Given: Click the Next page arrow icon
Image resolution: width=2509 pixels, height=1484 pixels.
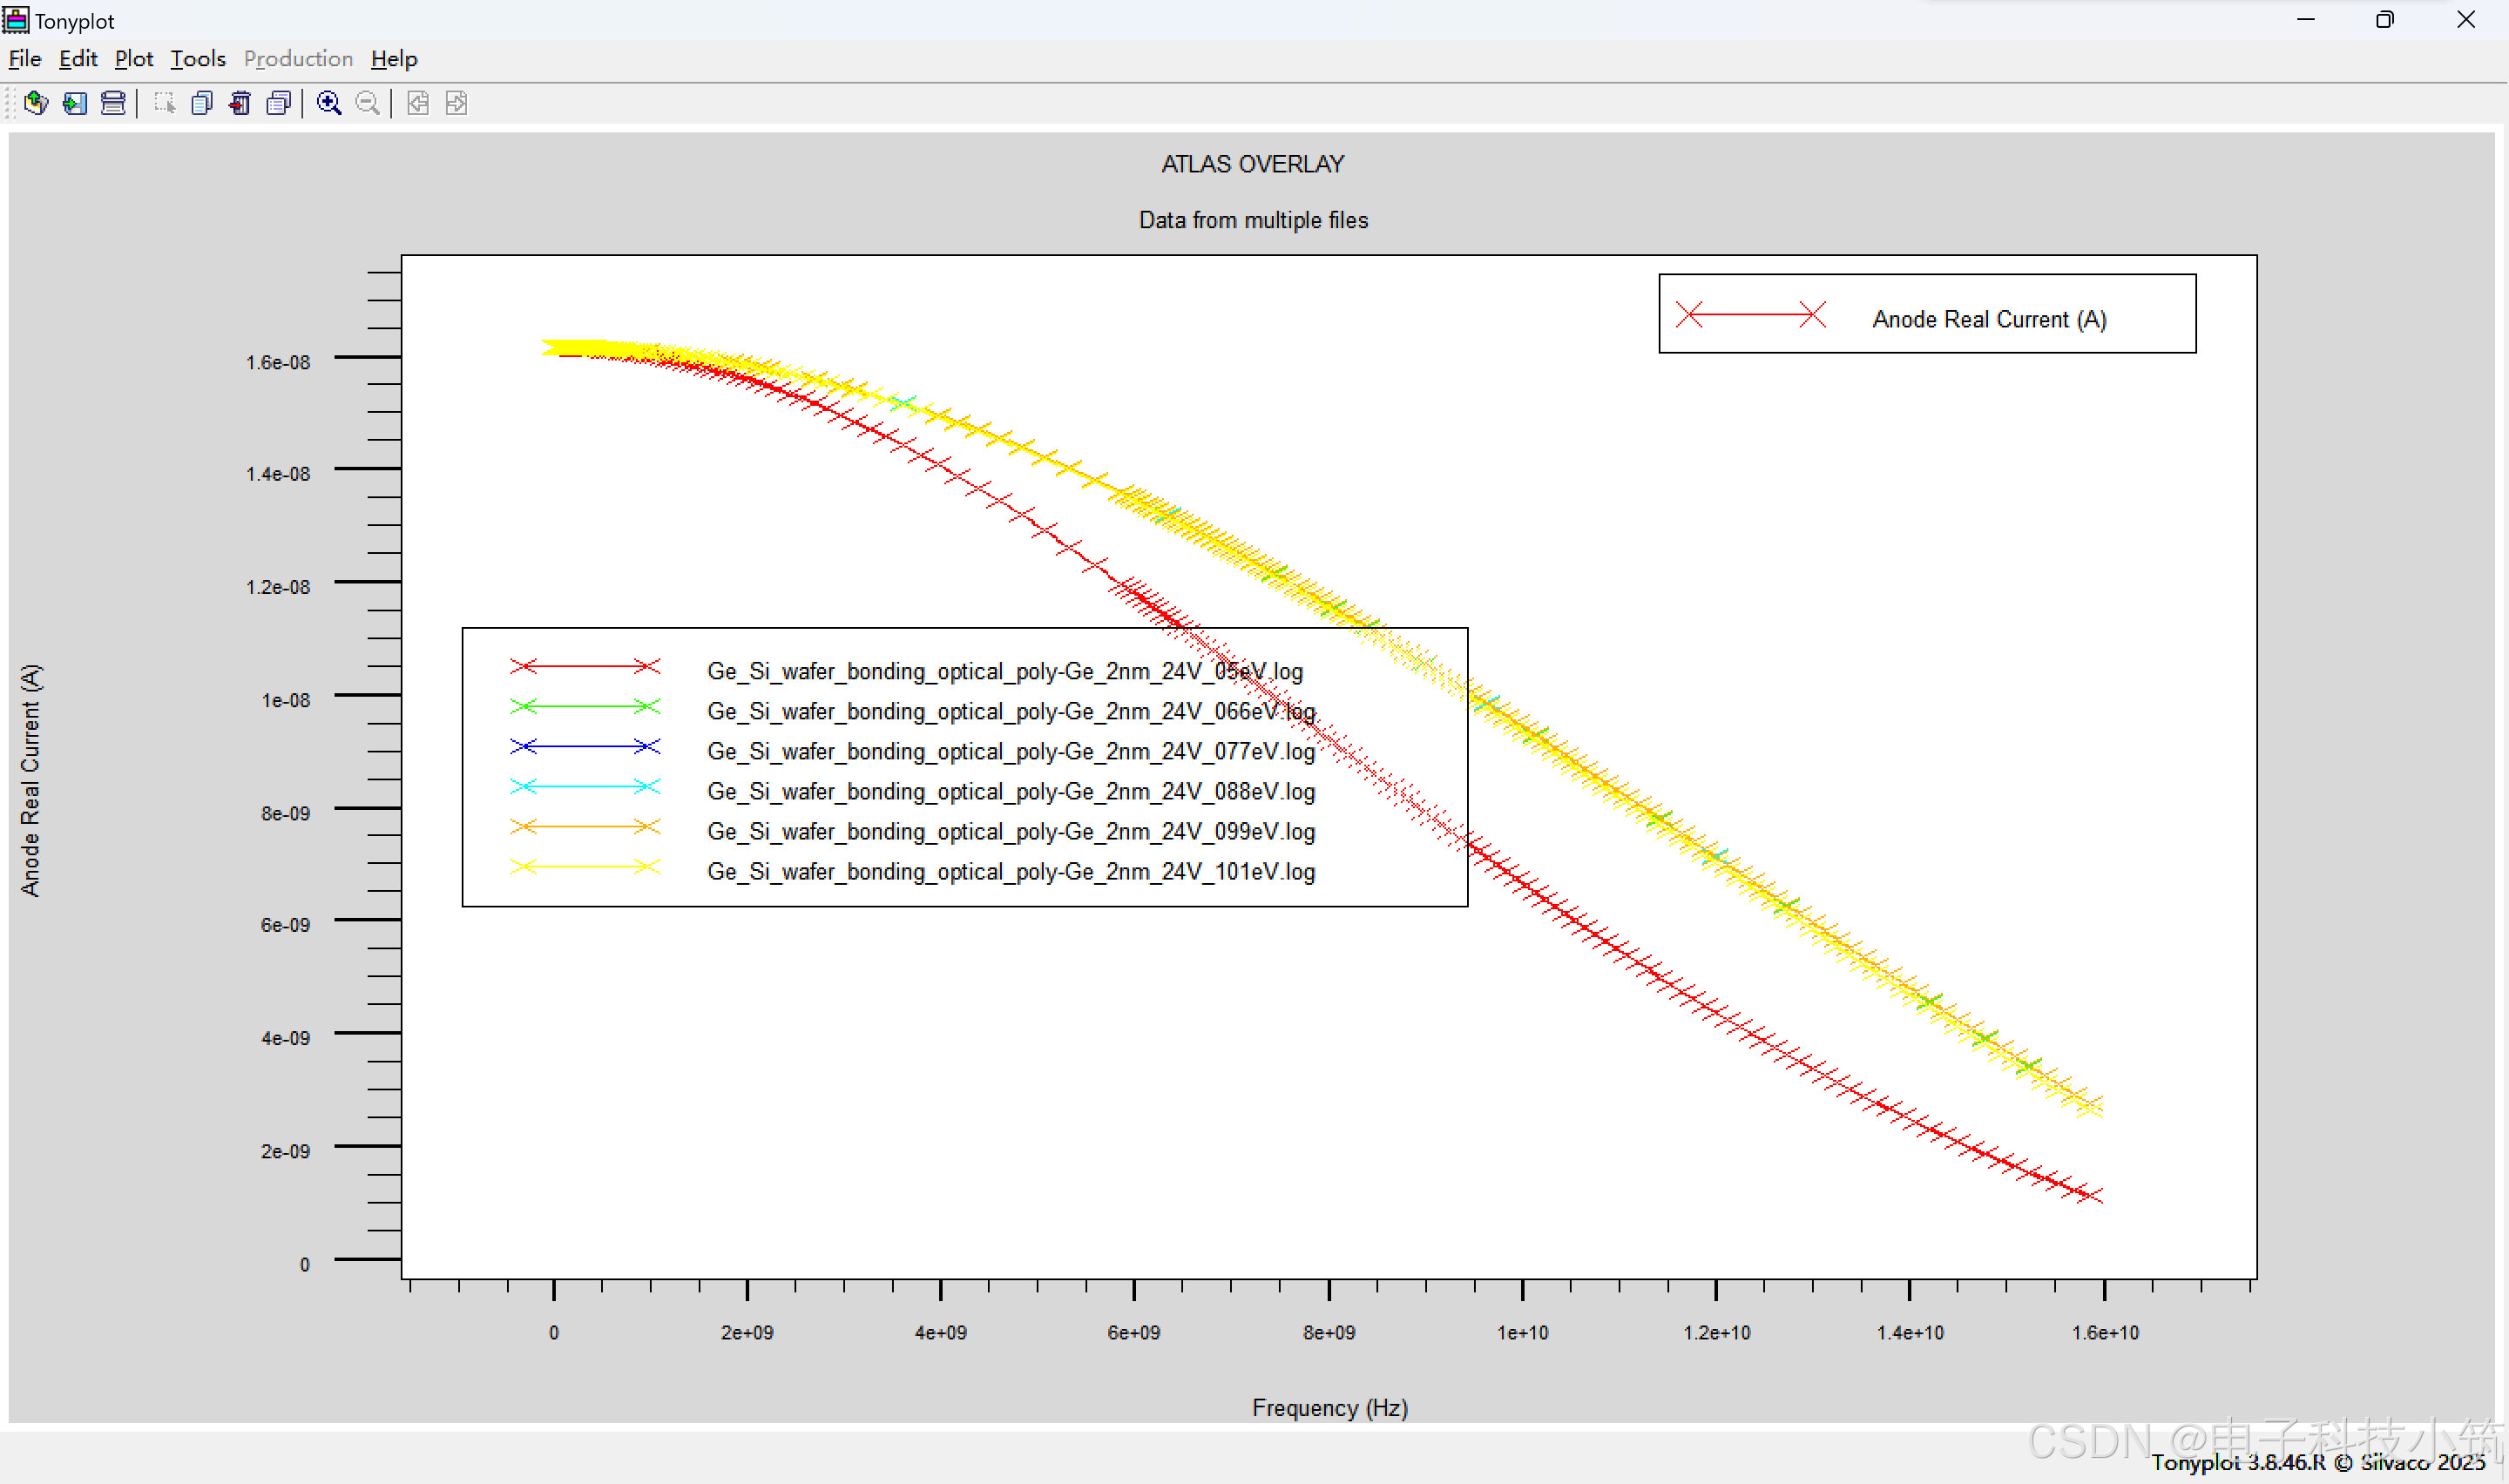Looking at the screenshot, I should click(x=456, y=103).
